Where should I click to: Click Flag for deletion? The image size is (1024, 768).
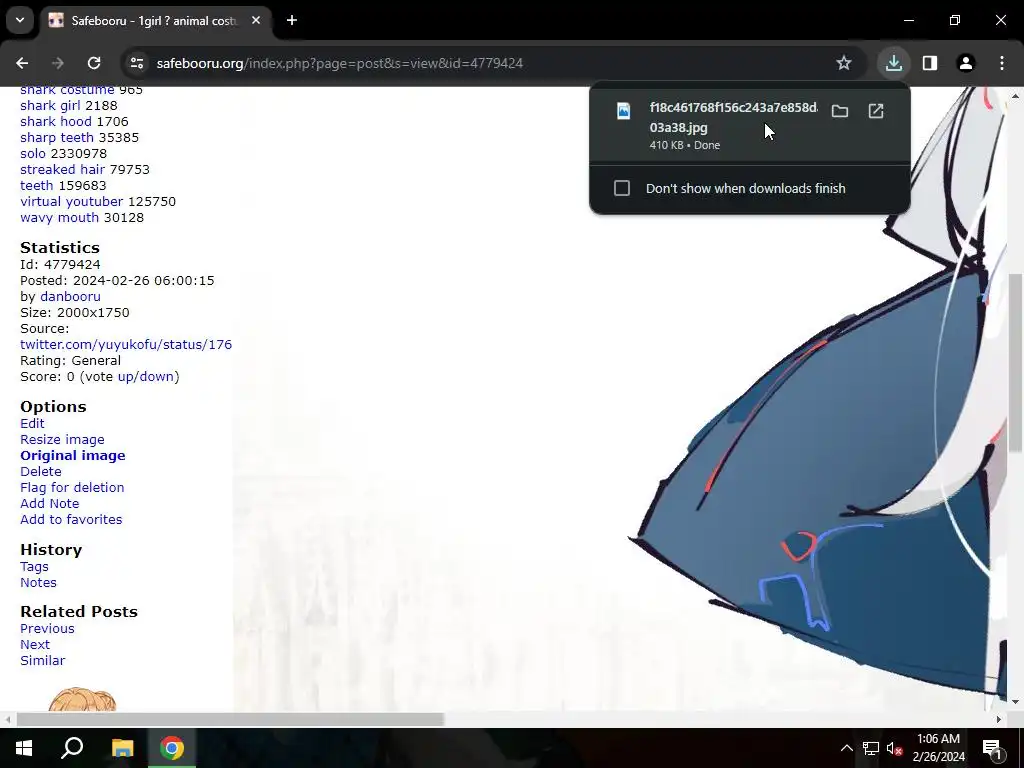(x=72, y=488)
